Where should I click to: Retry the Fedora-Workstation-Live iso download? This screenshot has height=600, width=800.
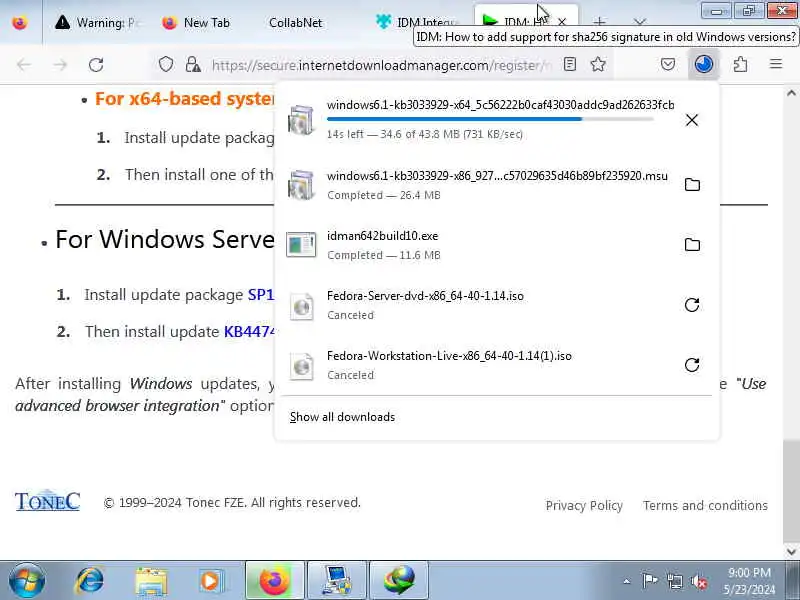pos(692,365)
